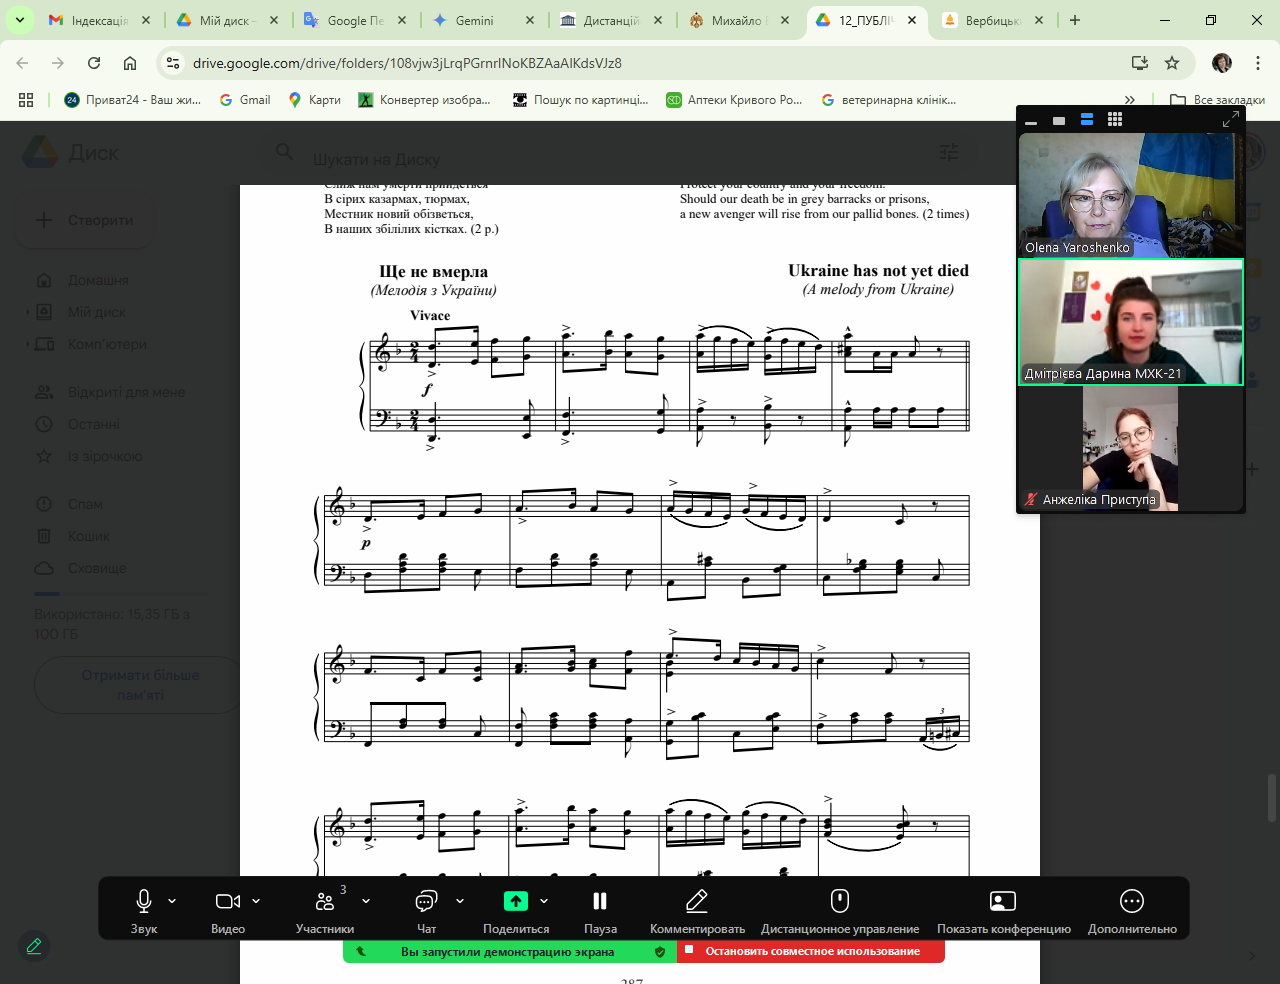Click the Показать конференцию icon
Screen dimensions: 1280x984
pos(1003,901)
